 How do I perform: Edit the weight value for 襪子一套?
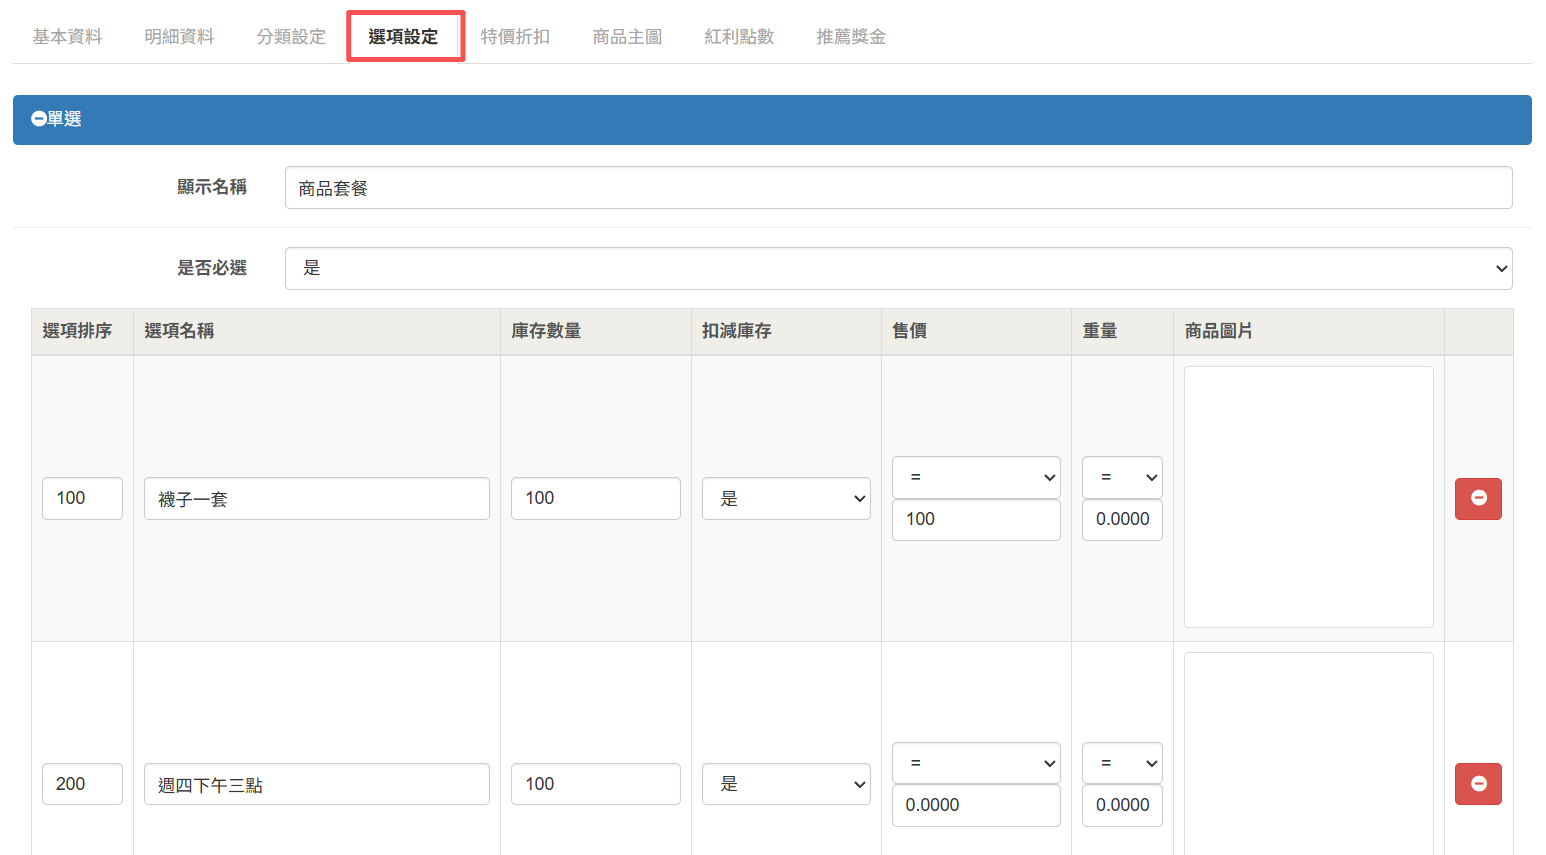1122,520
